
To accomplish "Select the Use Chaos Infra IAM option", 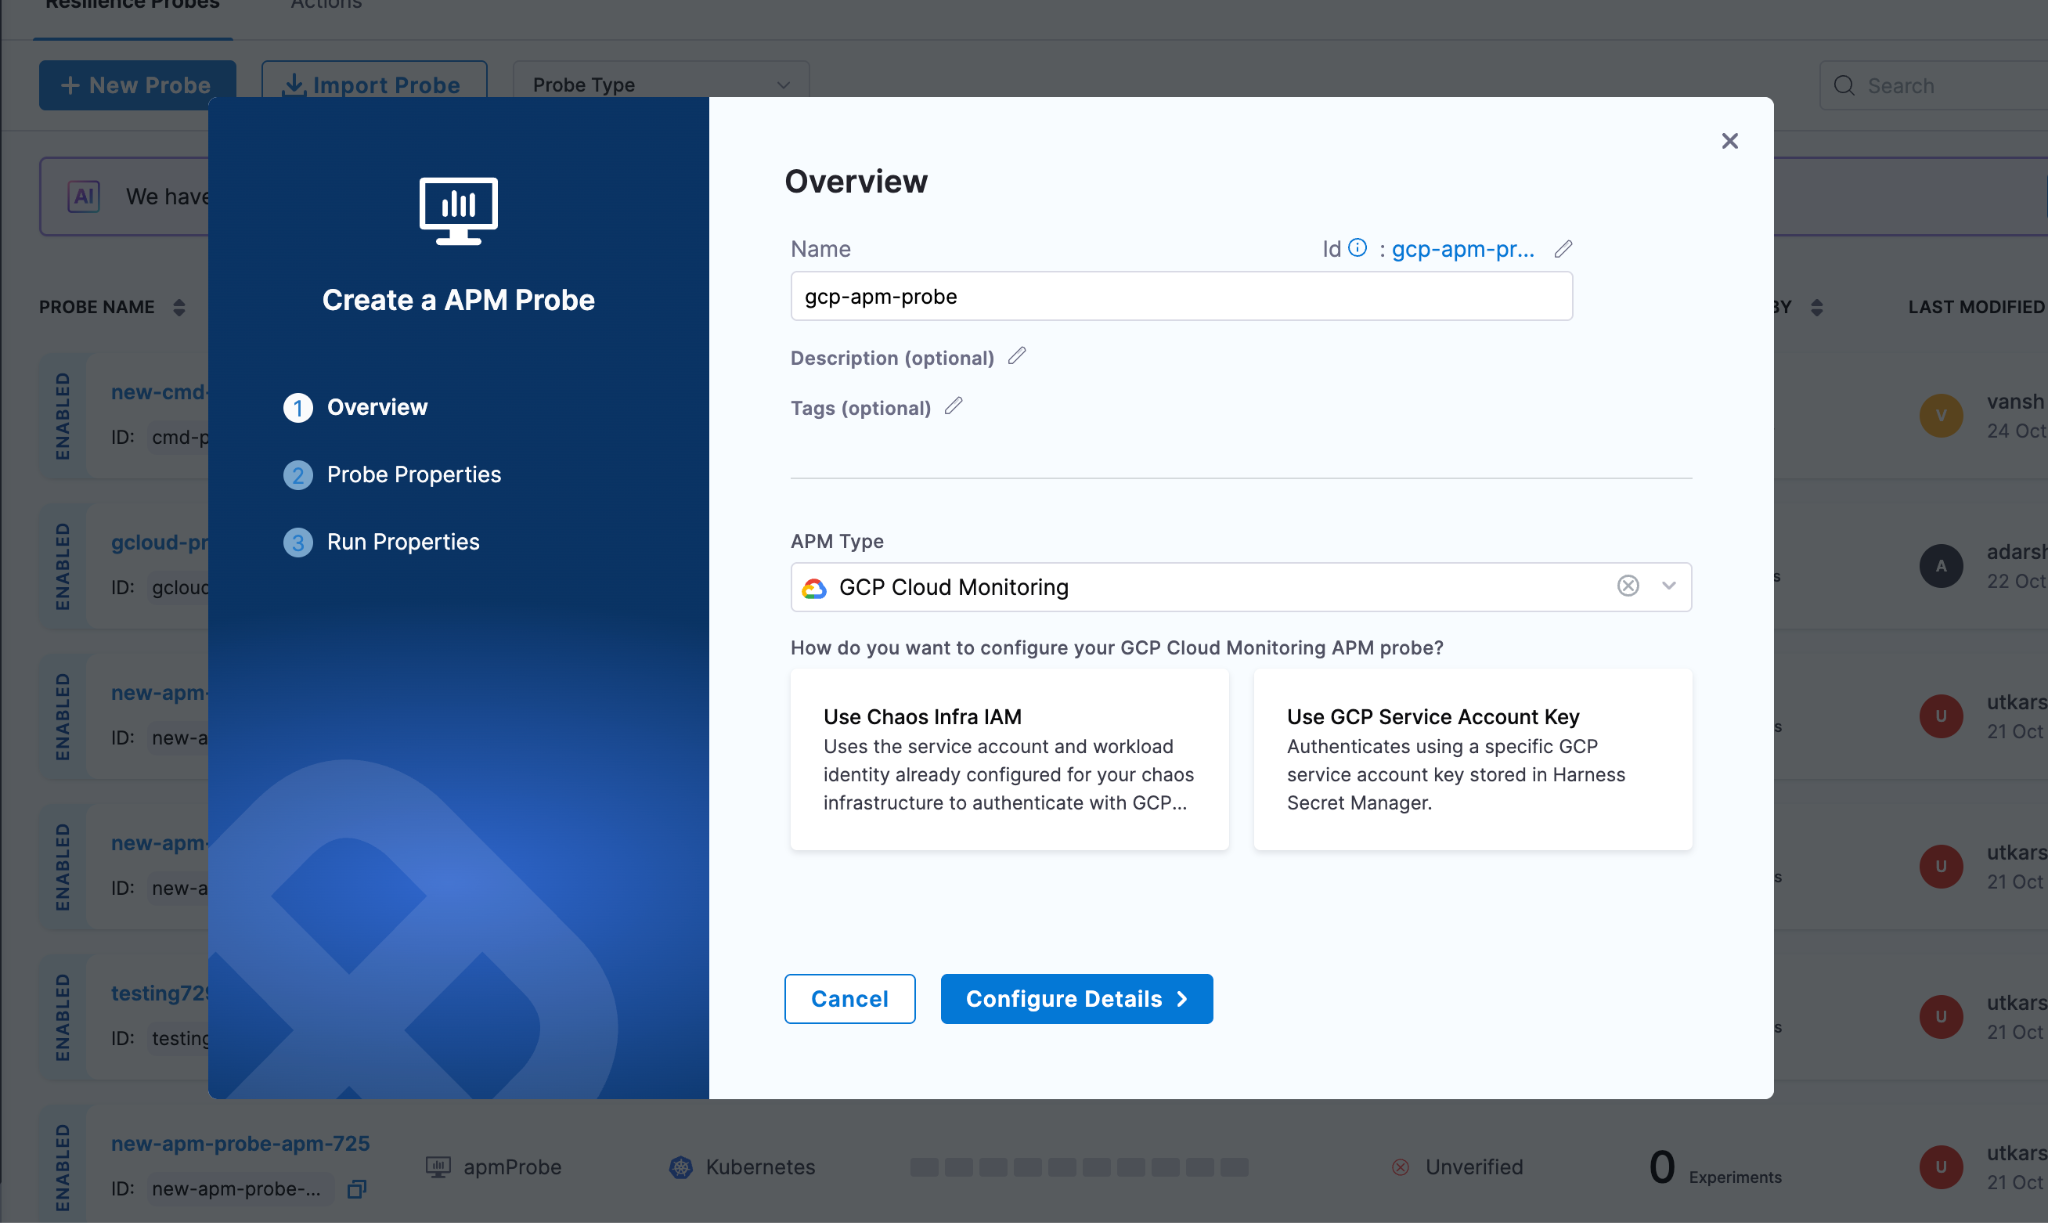I will (1009, 759).
